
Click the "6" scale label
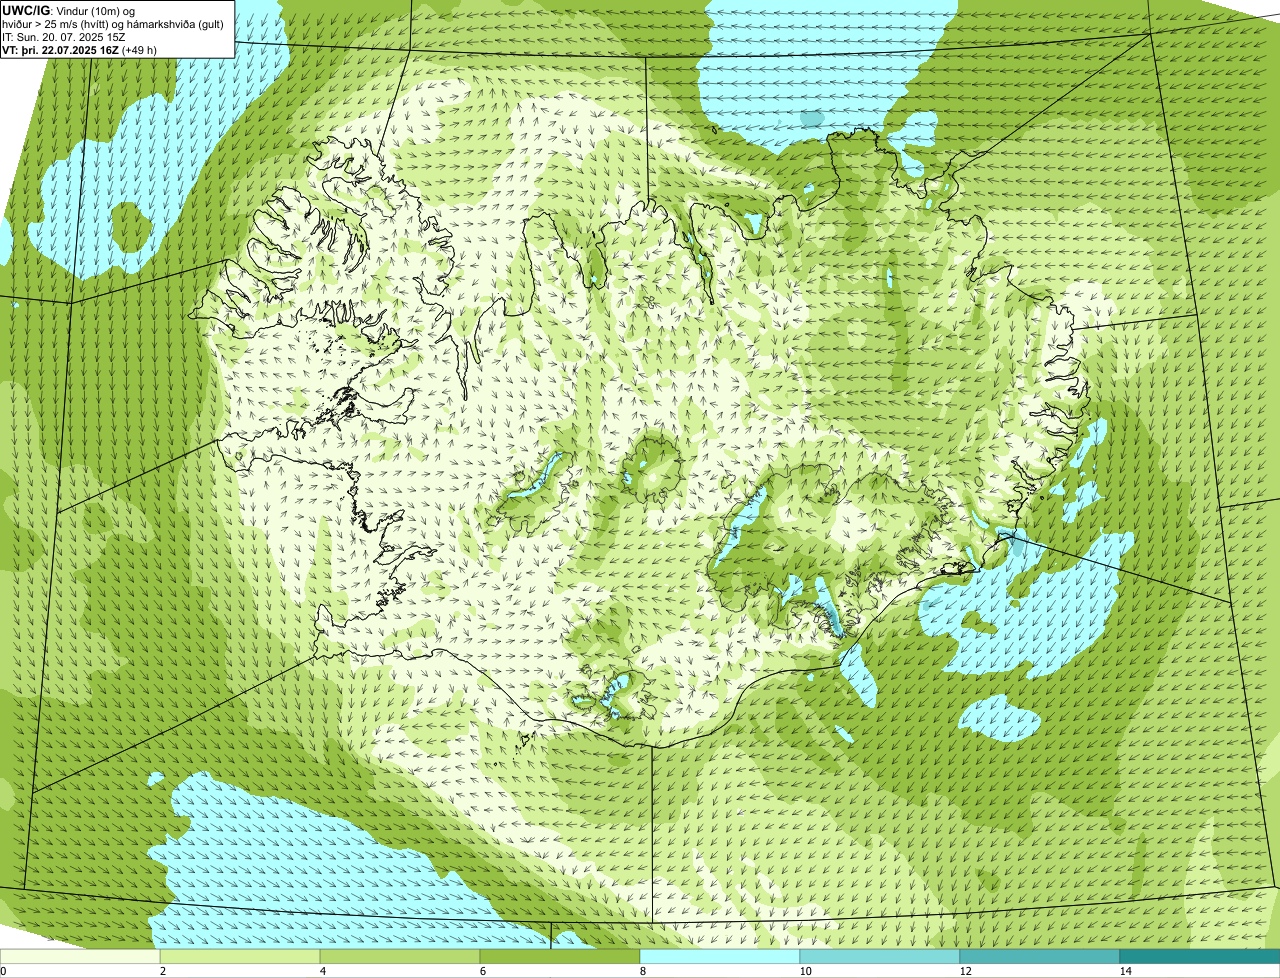click(482, 971)
